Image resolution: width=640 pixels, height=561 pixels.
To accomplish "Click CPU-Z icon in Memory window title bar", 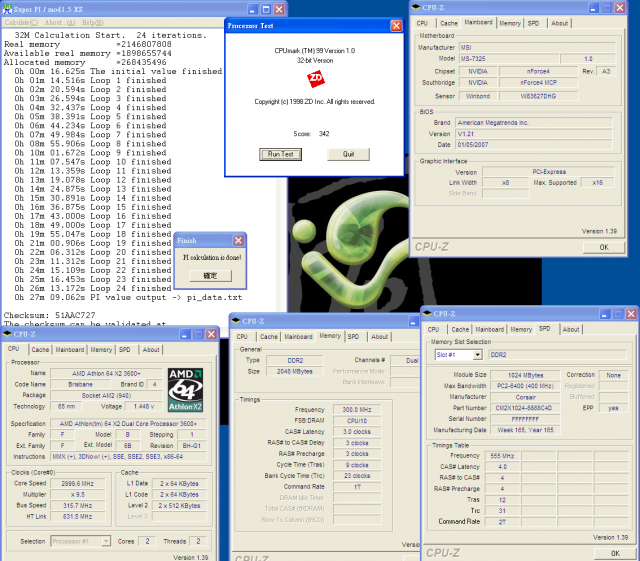I will (x=236, y=321).
